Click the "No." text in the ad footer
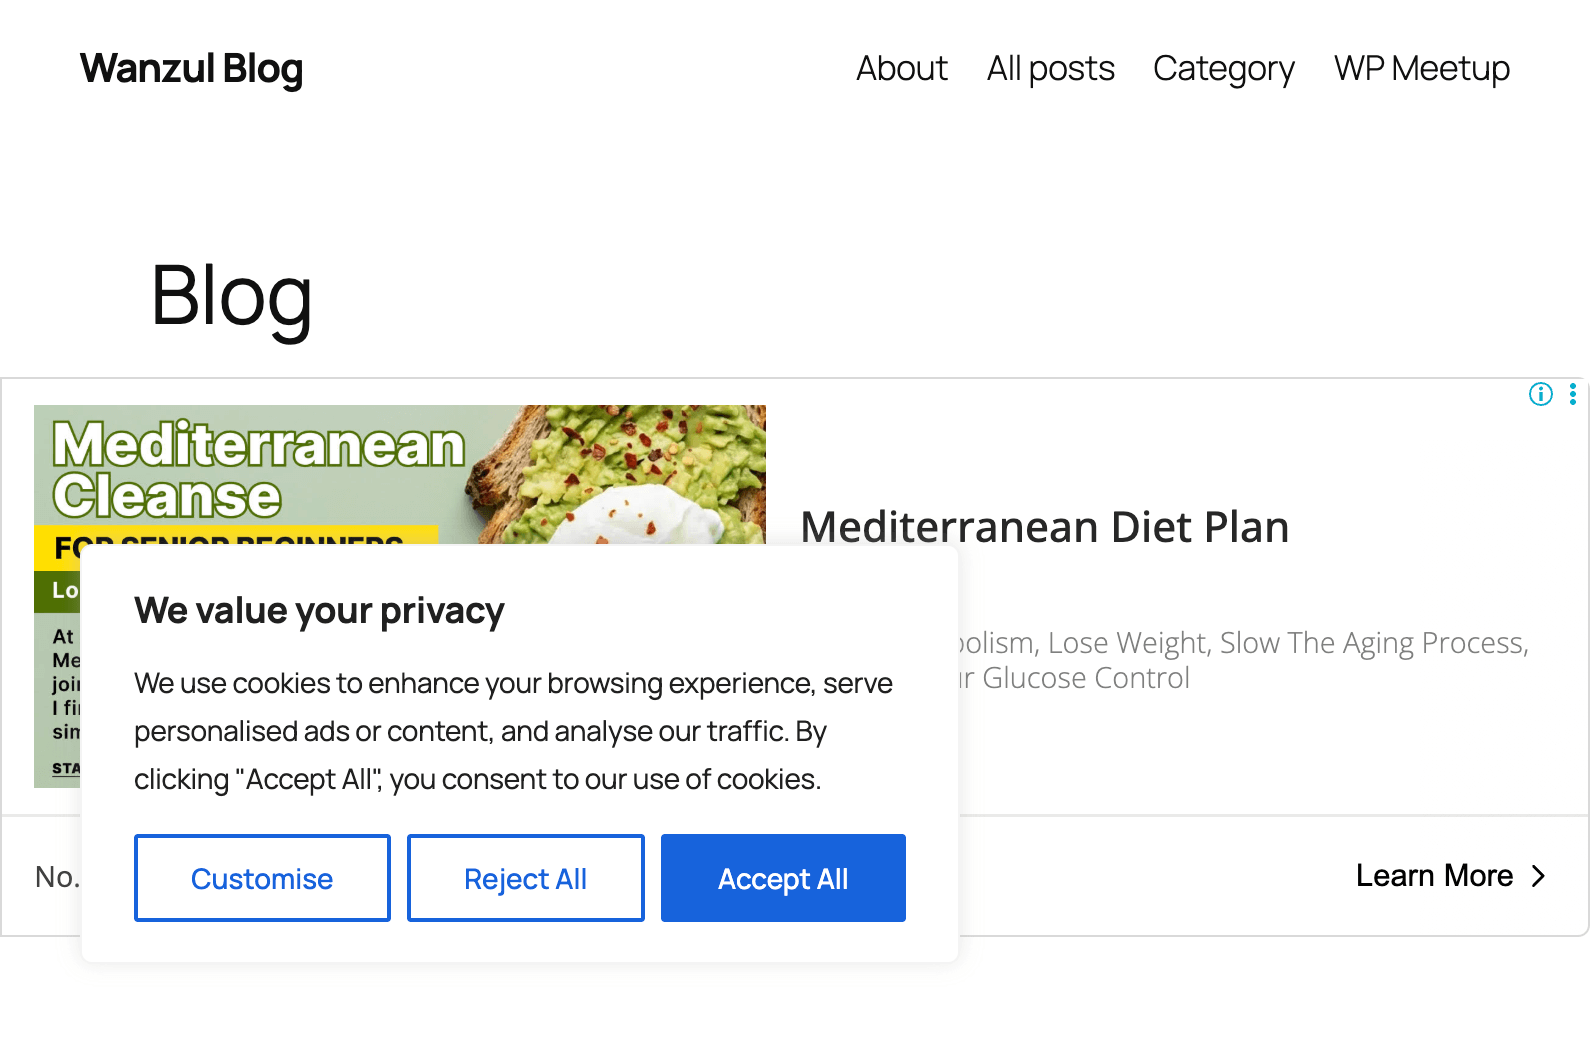 pos(56,877)
